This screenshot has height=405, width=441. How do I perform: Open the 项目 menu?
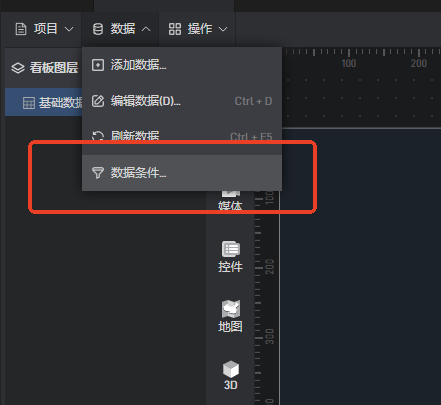pyautogui.click(x=44, y=29)
